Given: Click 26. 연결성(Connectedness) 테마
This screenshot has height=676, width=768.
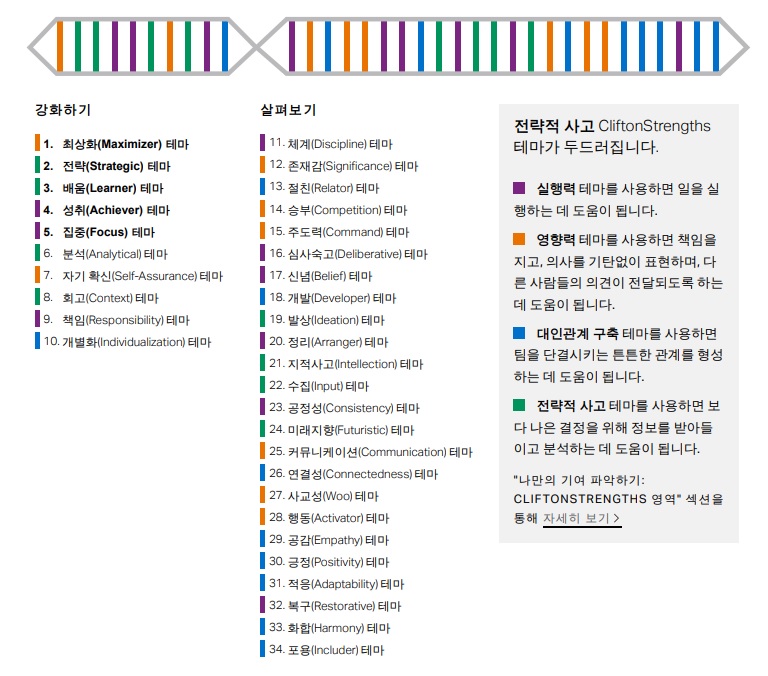Looking at the screenshot, I should (349, 474).
